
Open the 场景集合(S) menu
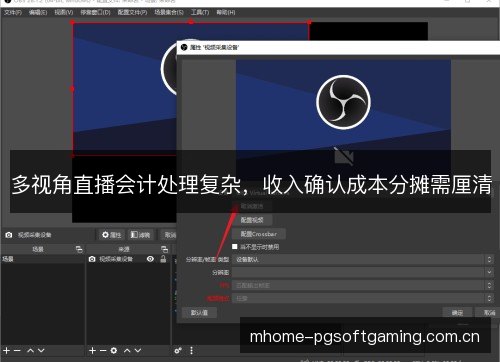(169, 13)
